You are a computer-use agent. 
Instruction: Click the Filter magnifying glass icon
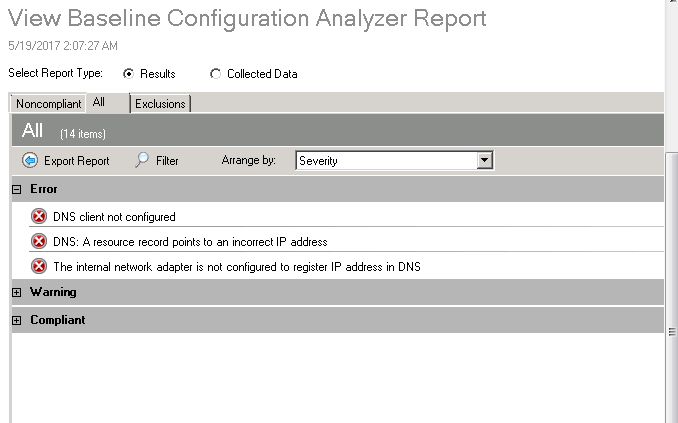[142, 160]
